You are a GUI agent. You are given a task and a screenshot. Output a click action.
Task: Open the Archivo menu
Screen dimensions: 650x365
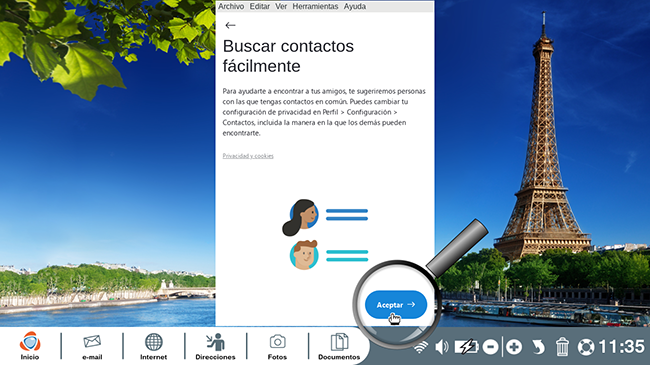coord(231,6)
